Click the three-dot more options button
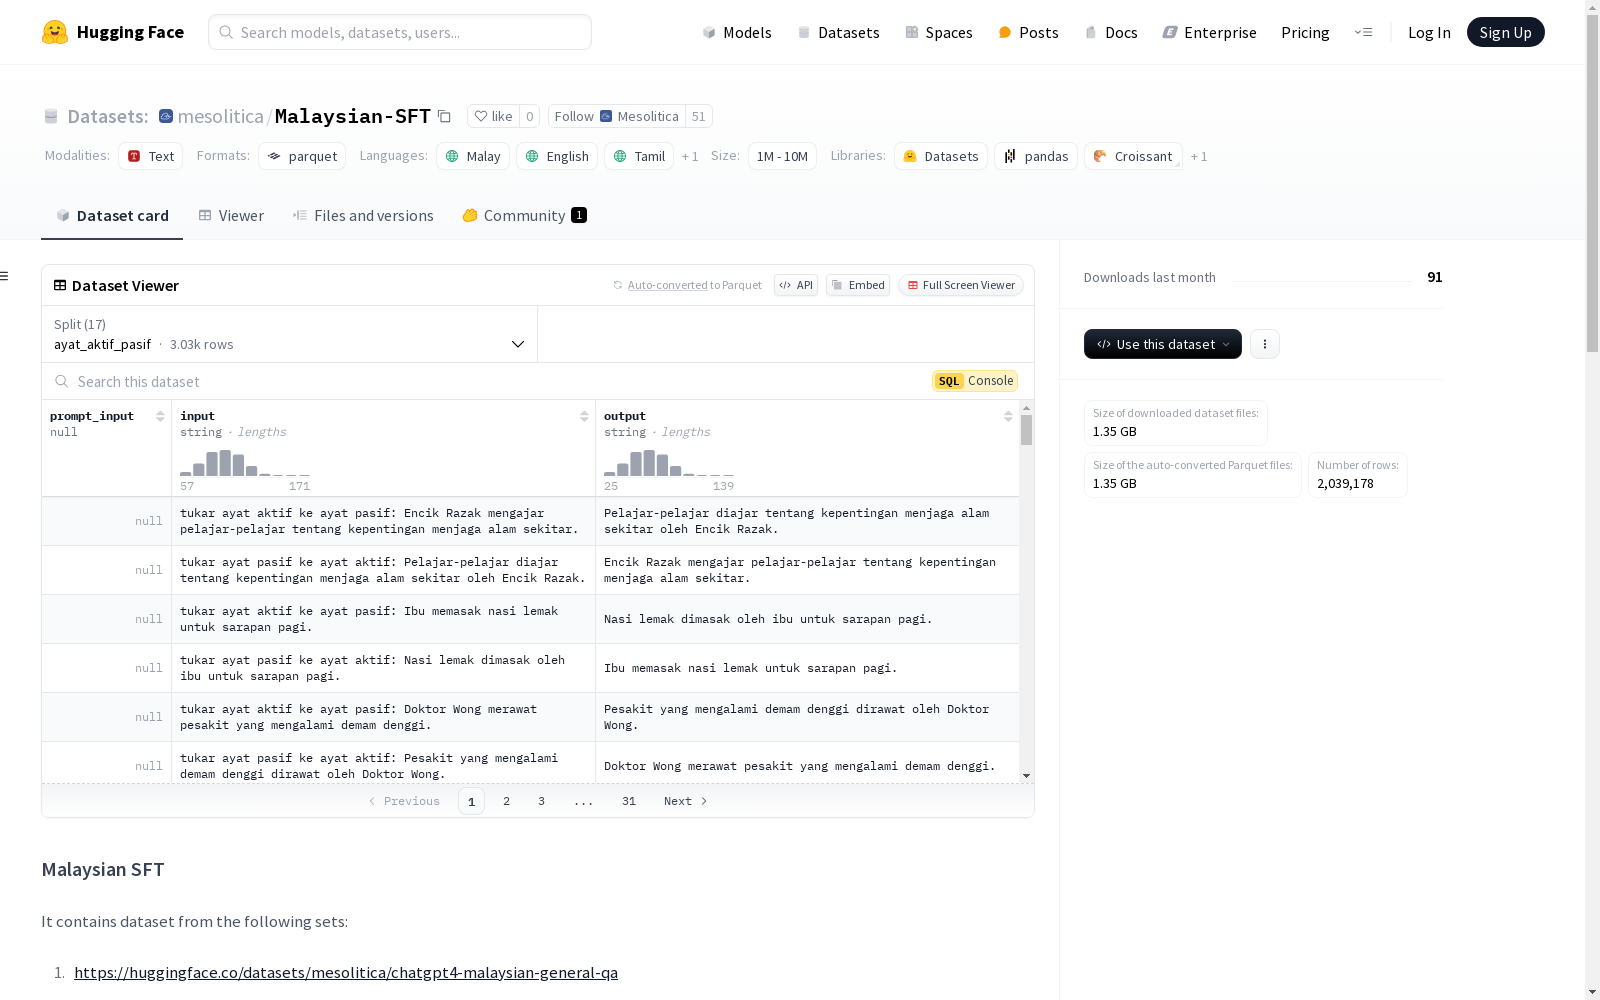Screen dimensions: 1600x1000 (1265, 344)
